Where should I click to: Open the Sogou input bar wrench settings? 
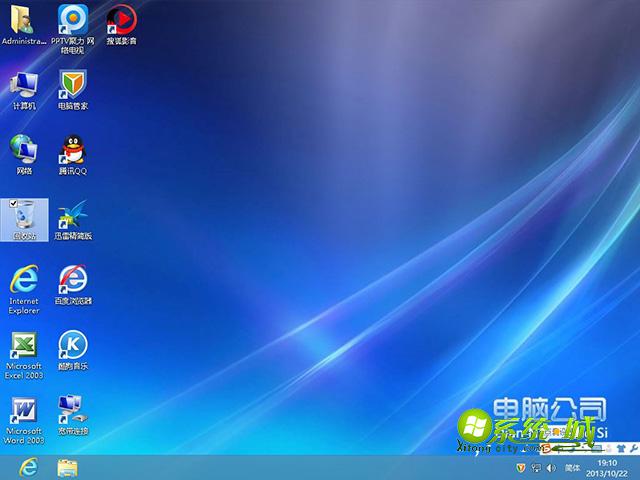coord(633,448)
